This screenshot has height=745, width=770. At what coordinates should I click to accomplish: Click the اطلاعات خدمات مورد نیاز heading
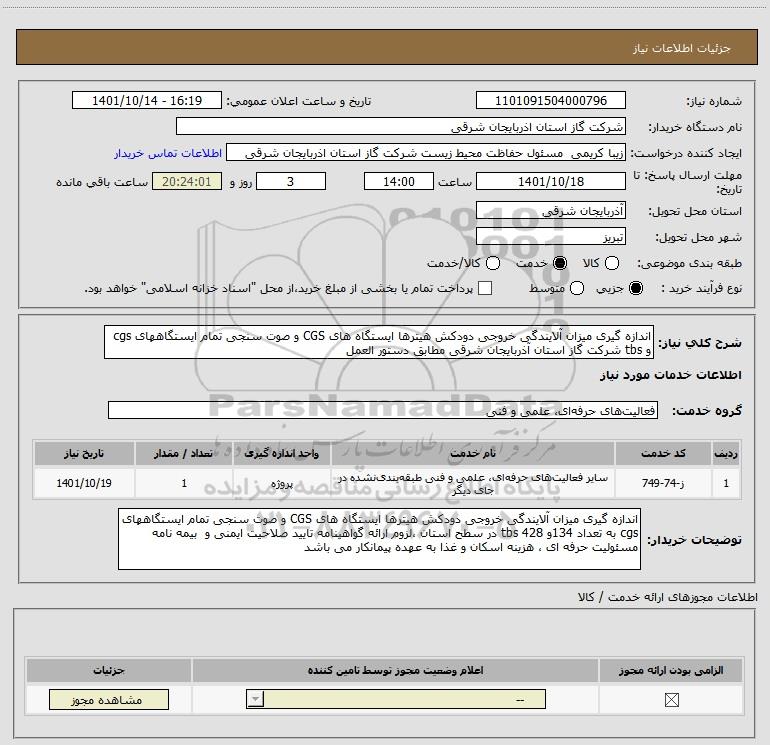click(x=670, y=375)
